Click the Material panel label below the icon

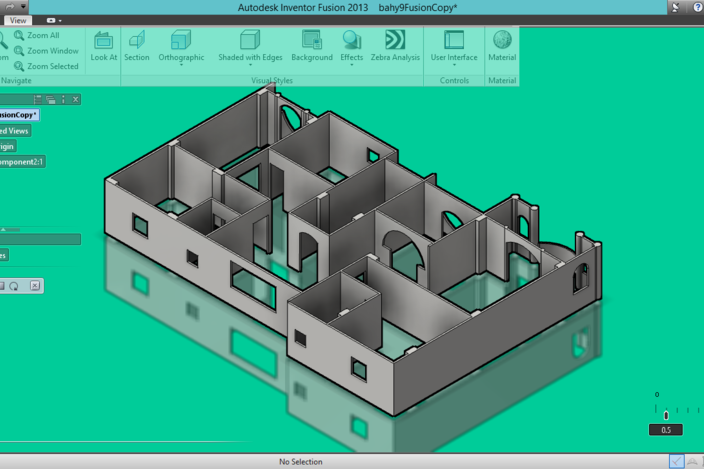click(x=502, y=80)
